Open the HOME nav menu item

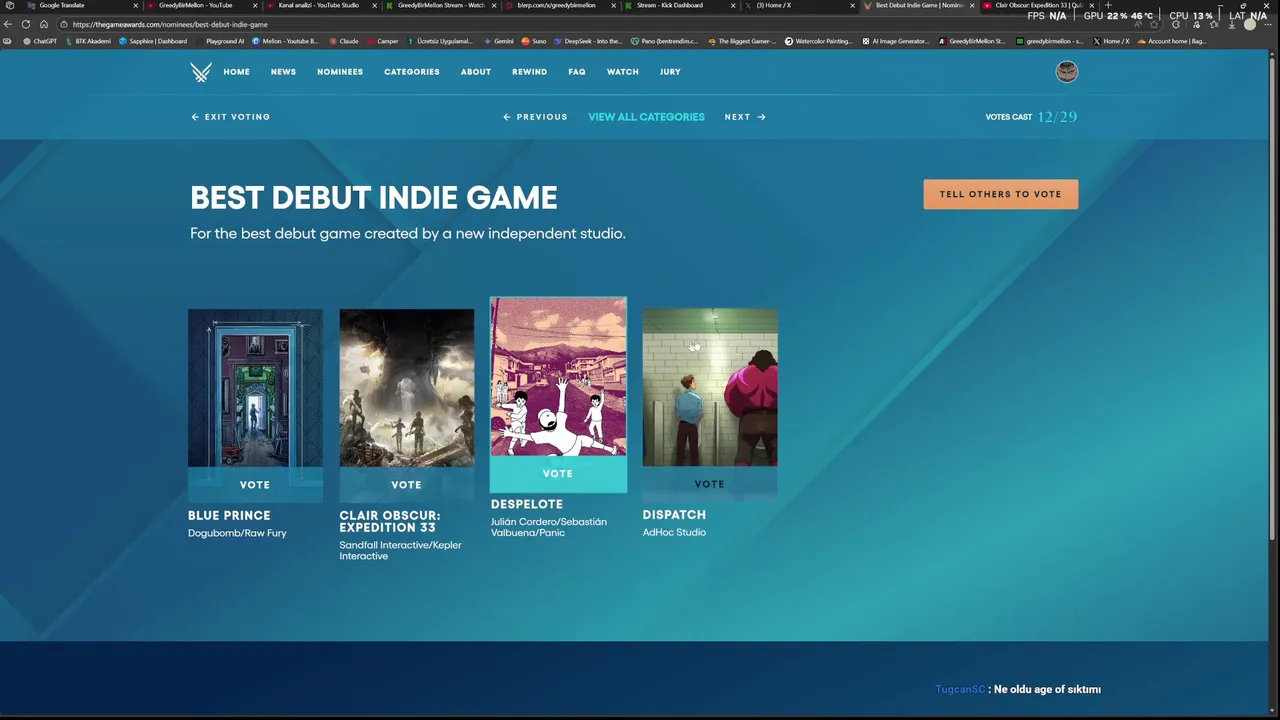237,72
